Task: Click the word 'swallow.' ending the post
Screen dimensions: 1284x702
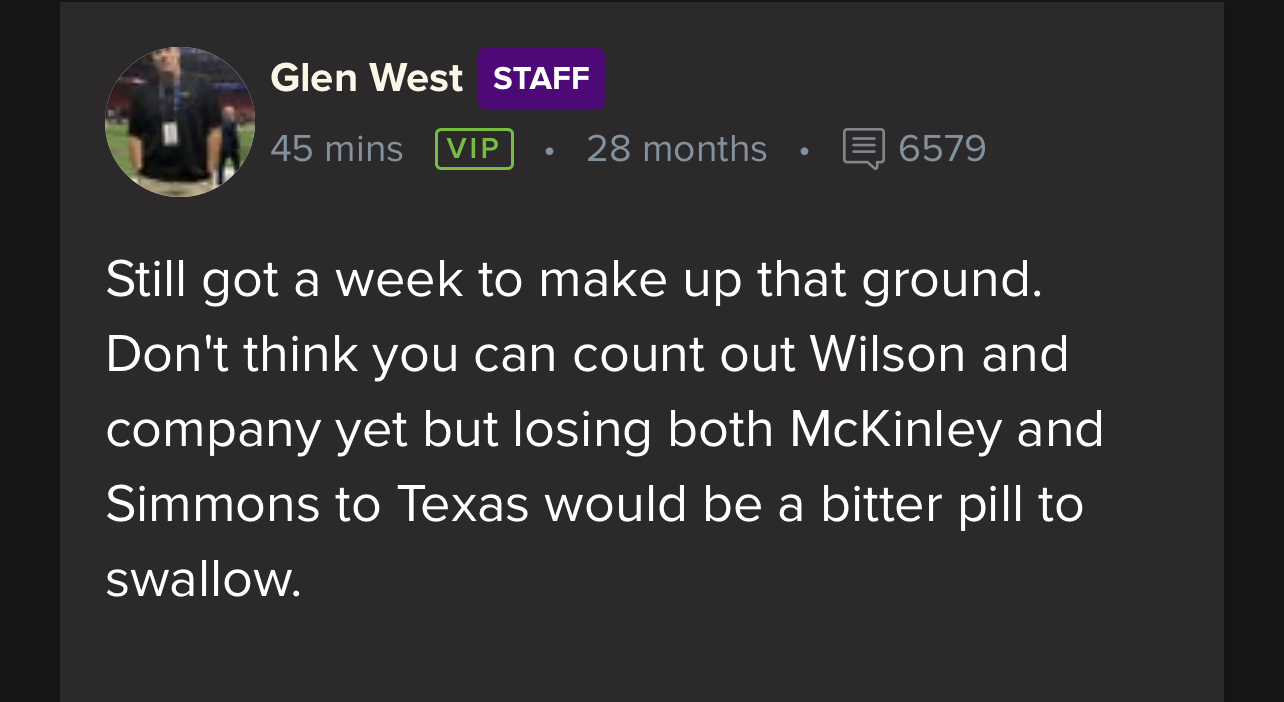Action: pyautogui.click(x=203, y=579)
